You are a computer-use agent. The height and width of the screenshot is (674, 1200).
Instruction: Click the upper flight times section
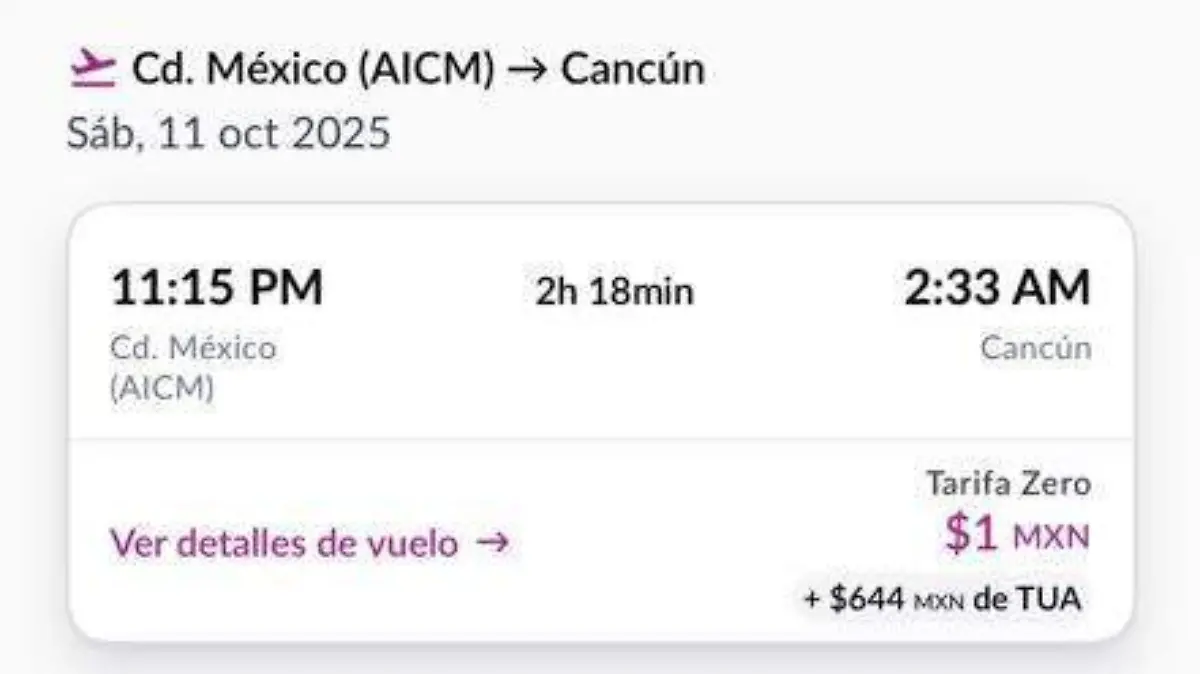click(600, 320)
